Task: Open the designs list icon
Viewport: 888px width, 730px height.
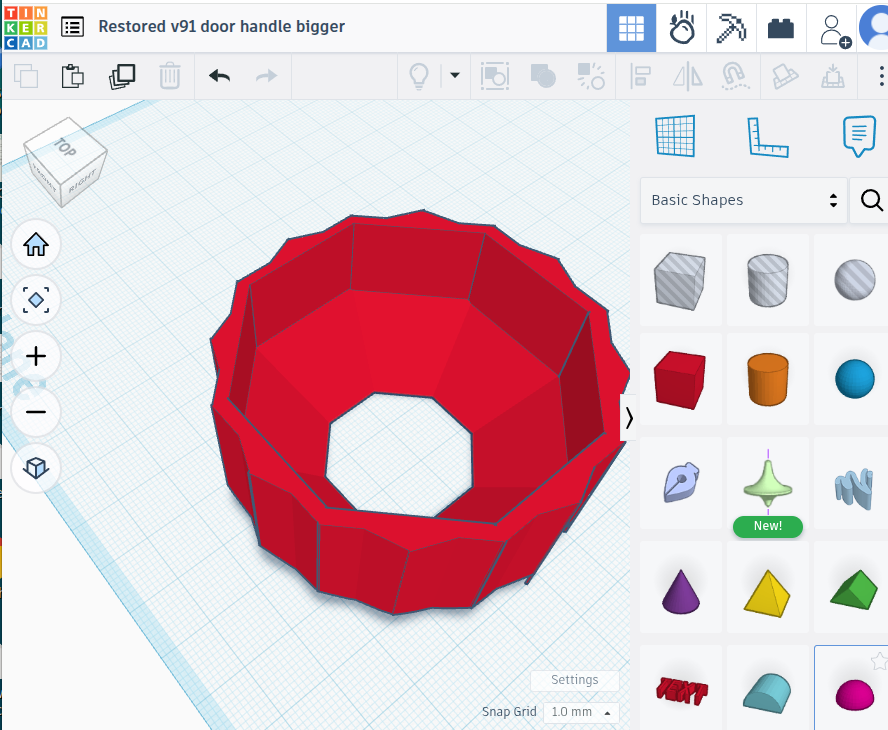Action: point(73,27)
